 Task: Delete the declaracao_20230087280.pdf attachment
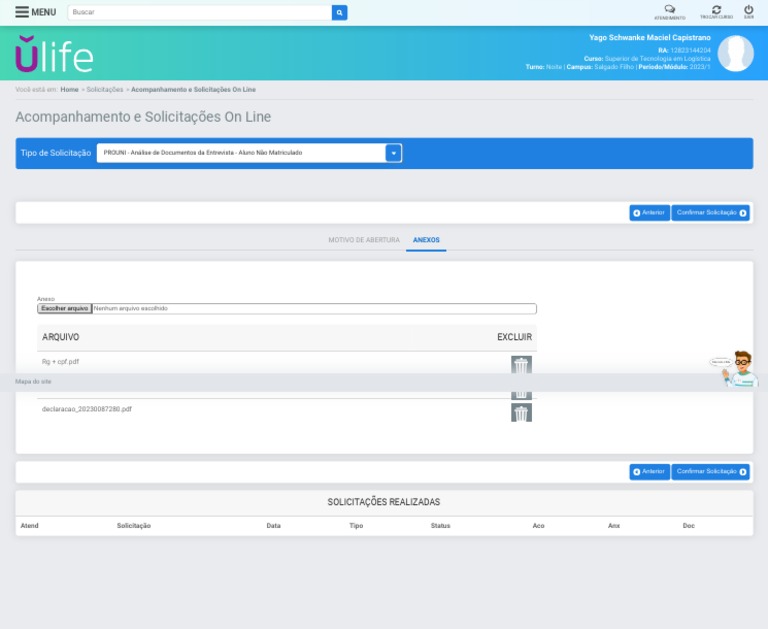click(x=521, y=412)
